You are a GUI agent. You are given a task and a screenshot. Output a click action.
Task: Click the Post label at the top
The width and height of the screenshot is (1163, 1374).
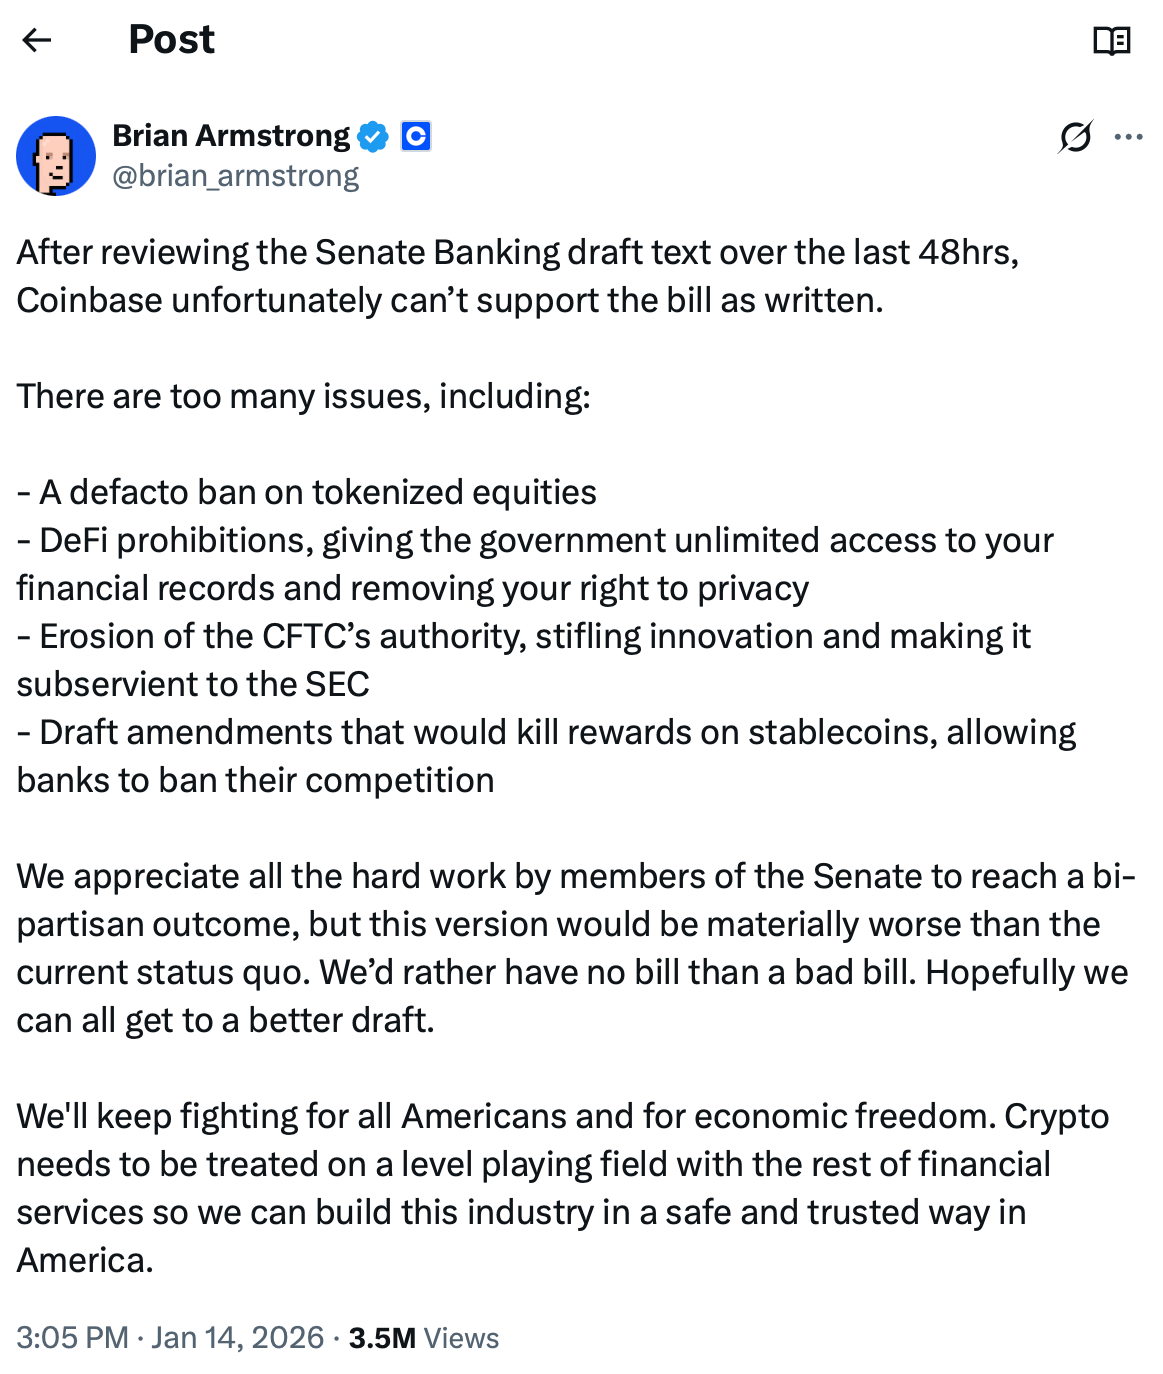(170, 40)
